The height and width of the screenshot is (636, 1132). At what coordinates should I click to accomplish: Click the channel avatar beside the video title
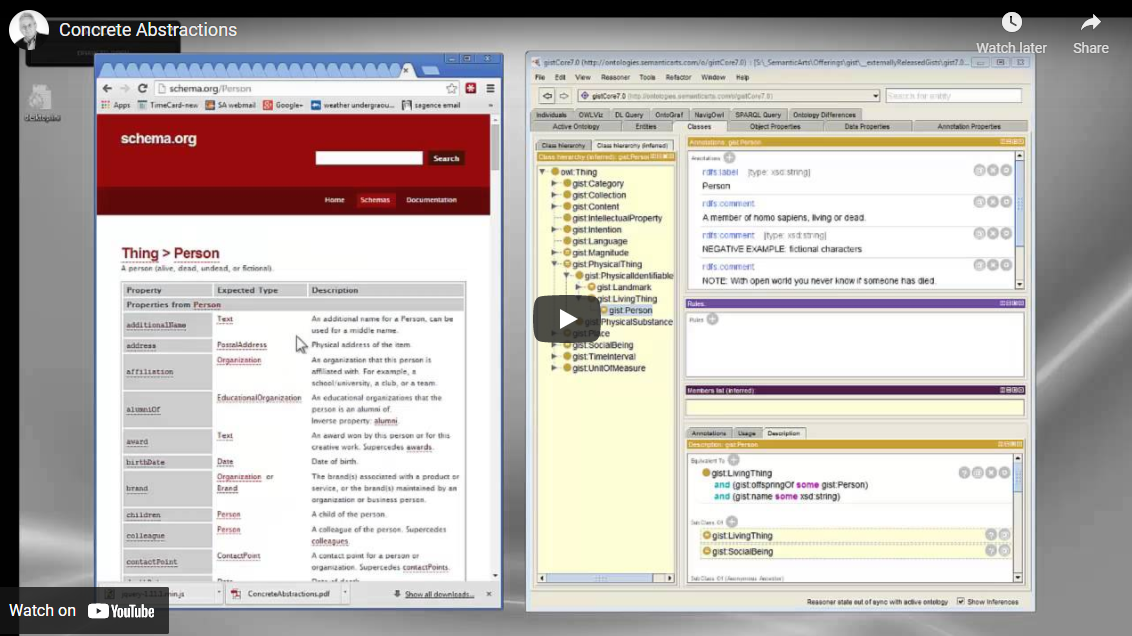click(x=28, y=30)
